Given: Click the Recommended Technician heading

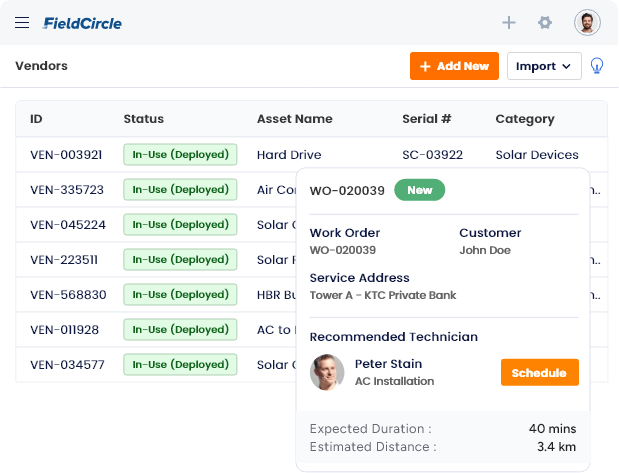Looking at the screenshot, I should point(394,337).
